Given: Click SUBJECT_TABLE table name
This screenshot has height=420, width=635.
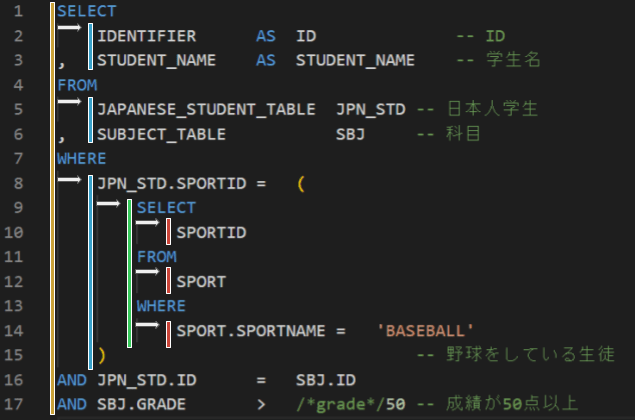Looking at the screenshot, I should (x=161, y=134).
